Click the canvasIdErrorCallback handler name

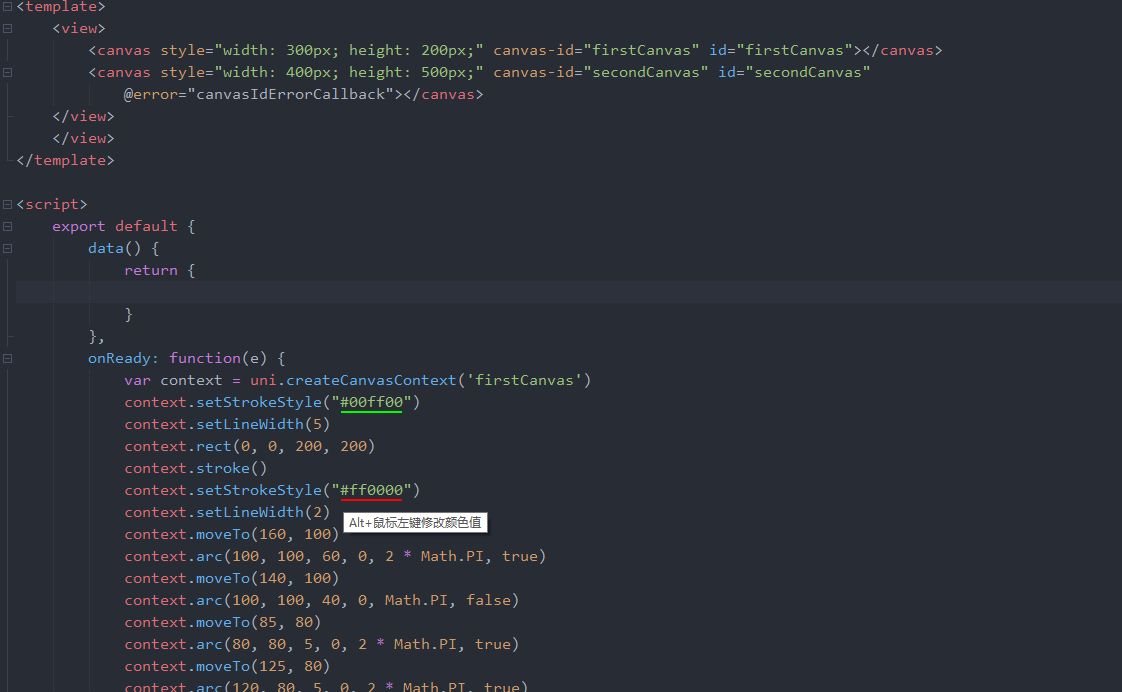tap(290, 94)
